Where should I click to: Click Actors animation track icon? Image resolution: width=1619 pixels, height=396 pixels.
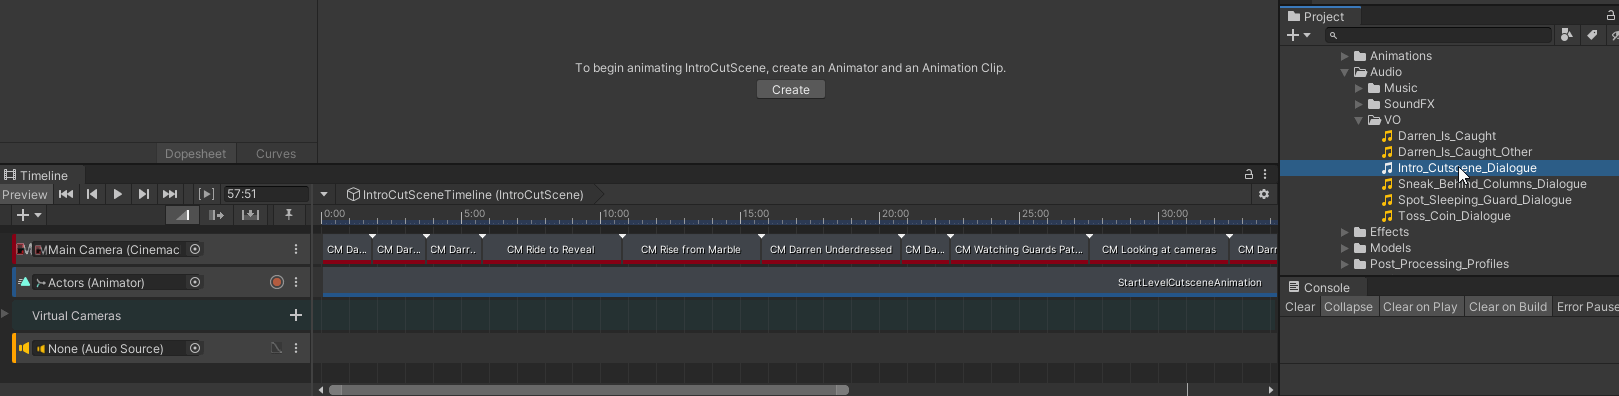click(x=25, y=282)
